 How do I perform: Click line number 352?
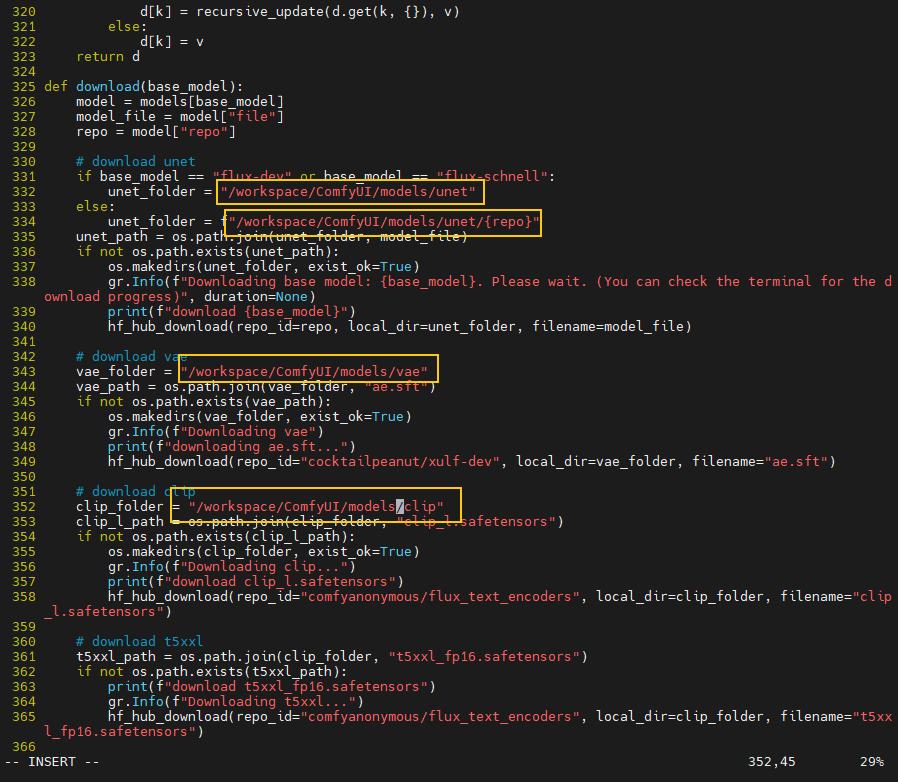coord(23,506)
